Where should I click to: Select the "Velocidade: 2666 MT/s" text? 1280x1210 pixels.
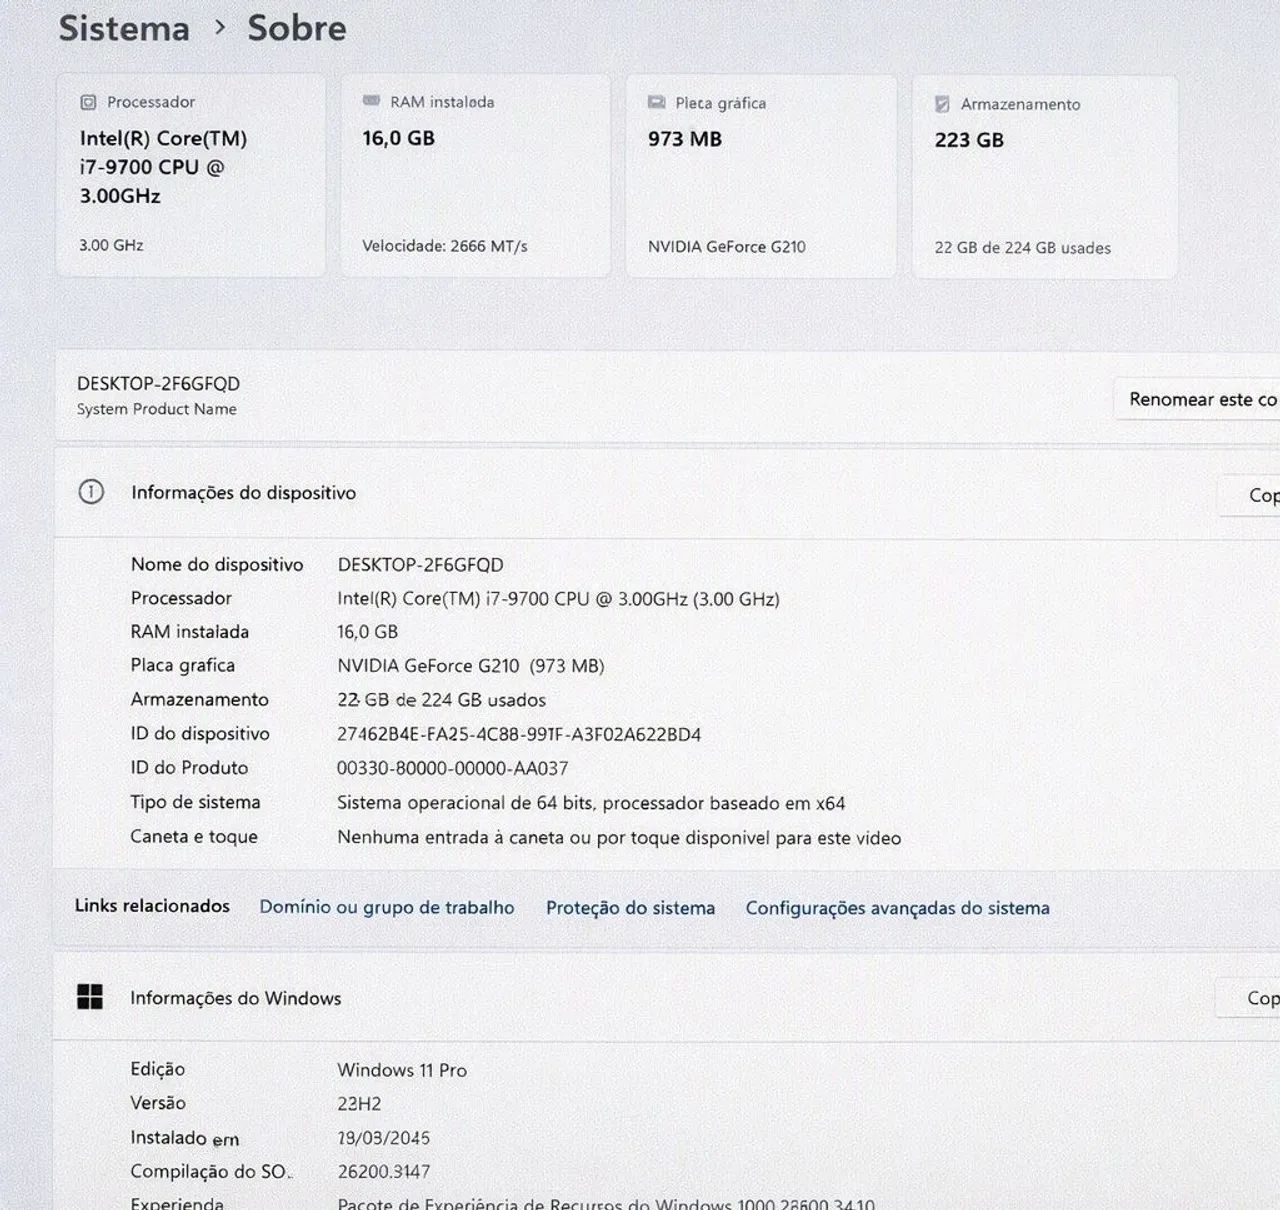pos(444,246)
